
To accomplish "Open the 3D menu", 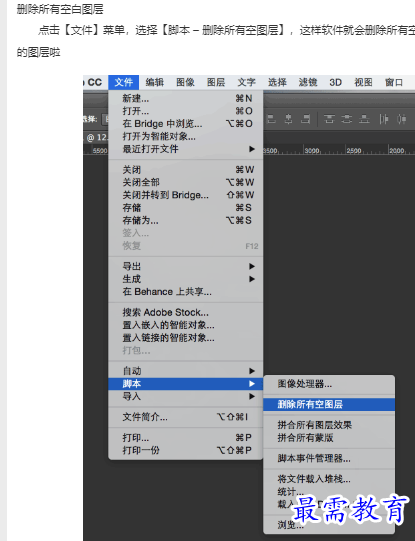I will click(335, 82).
